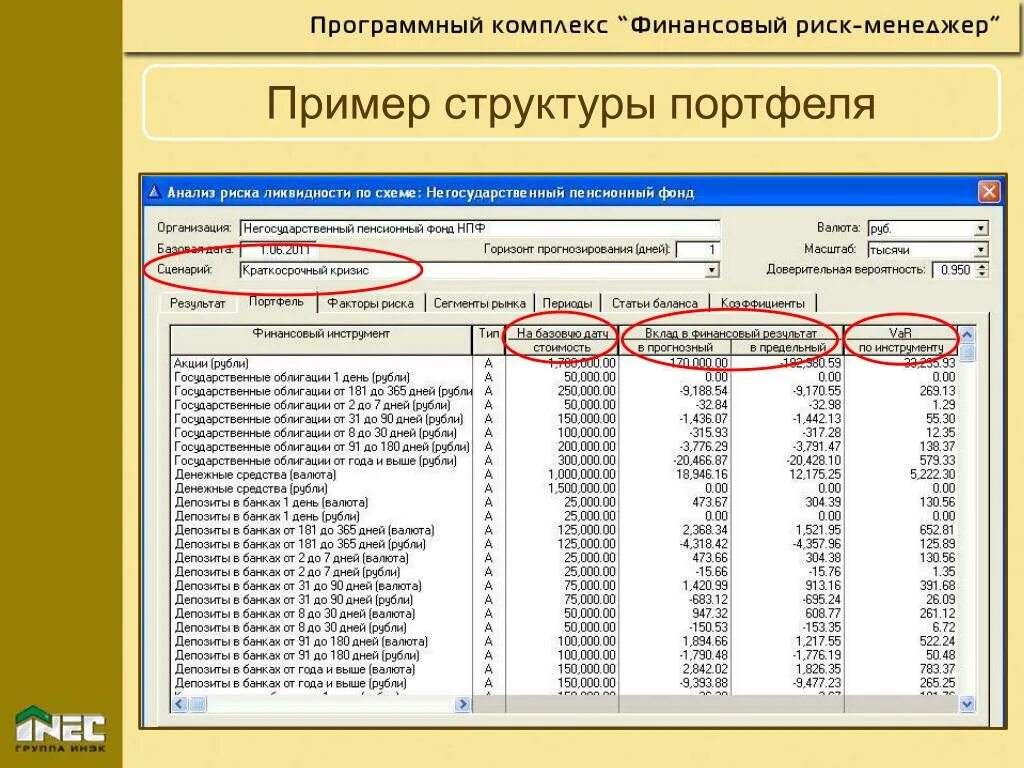Open the Валюта dropdown arrow
This screenshot has width=1024, height=768.
tap(981, 228)
